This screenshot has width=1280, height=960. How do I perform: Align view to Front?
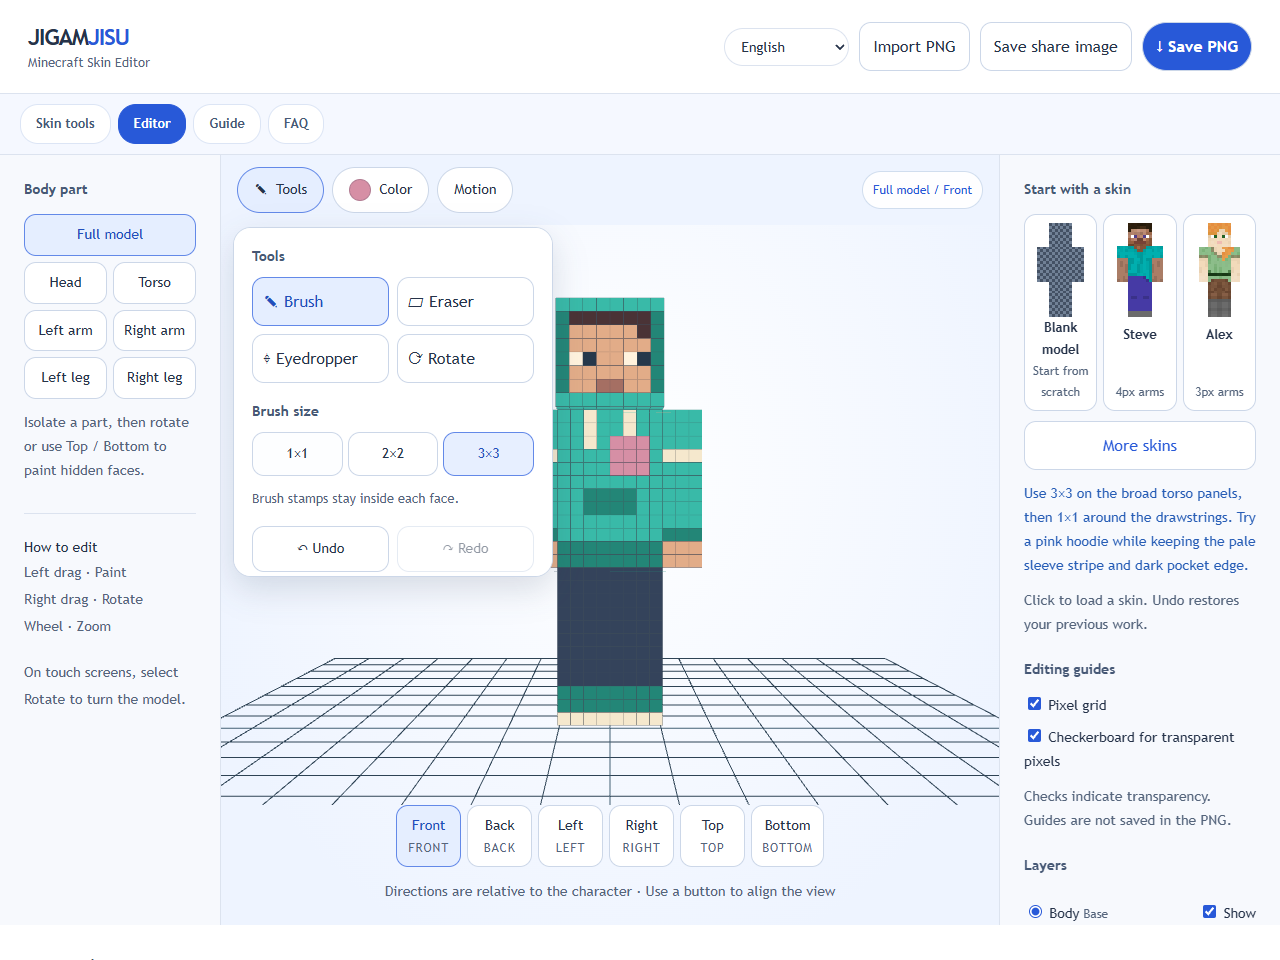[x=429, y=836]
